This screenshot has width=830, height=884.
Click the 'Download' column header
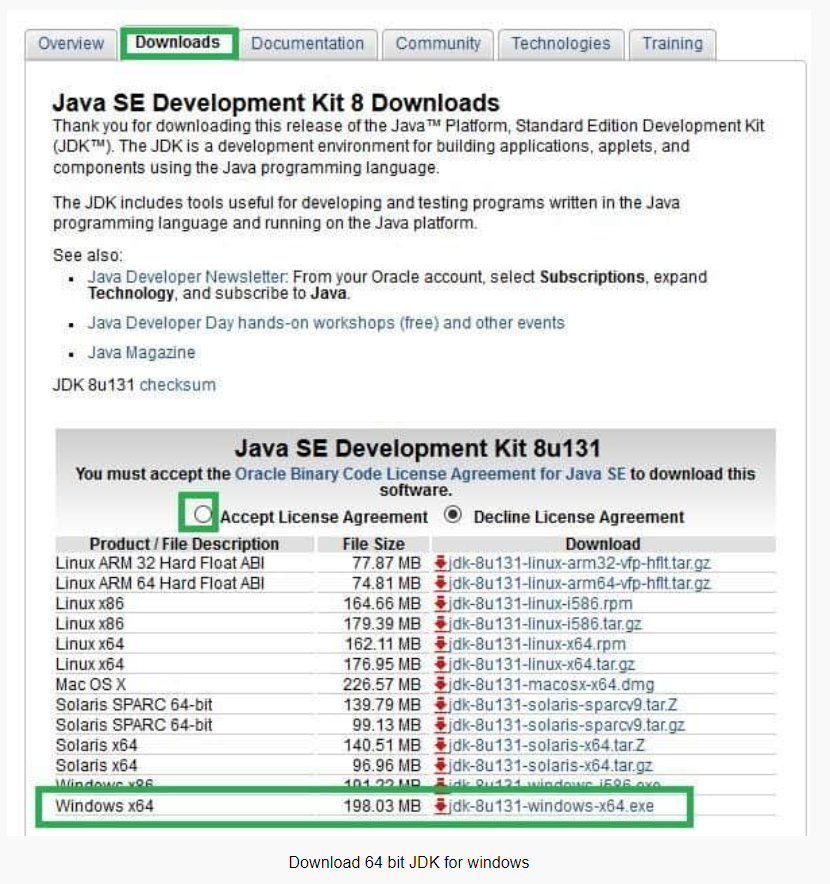pos(603,544)
